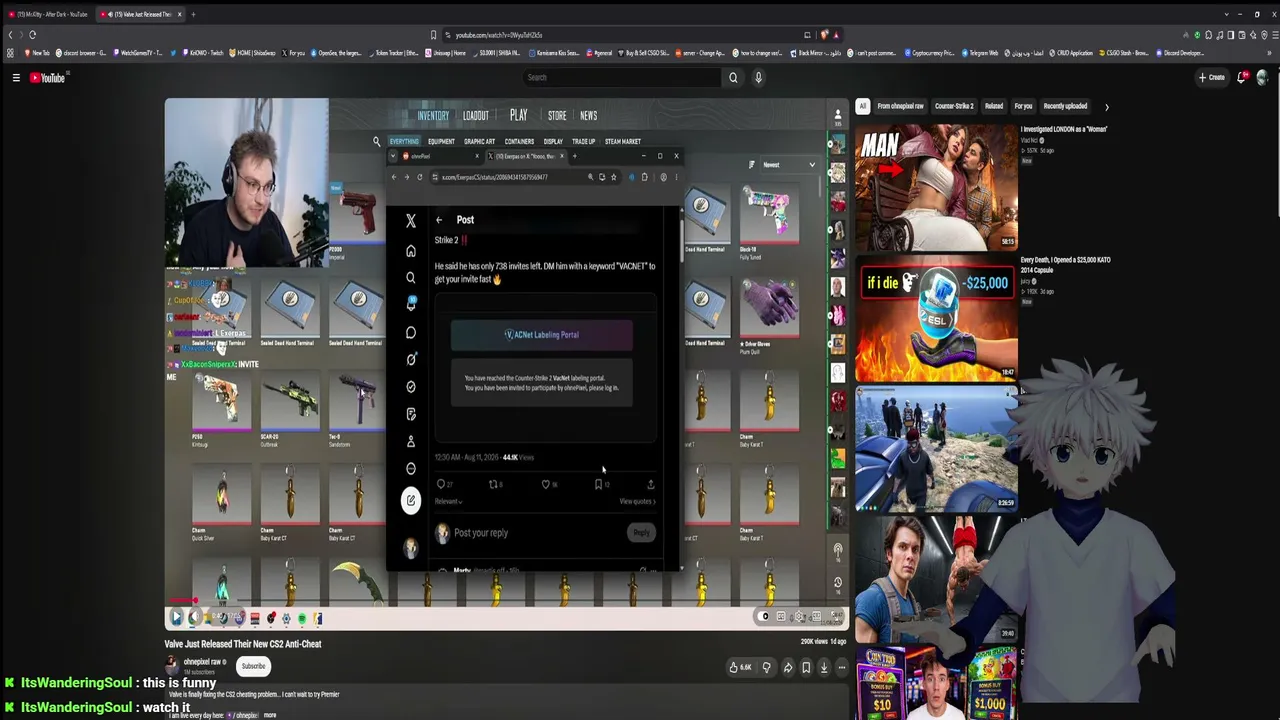Image resolution: width=1280 pixels, height=720 pixels.
Task: Click the "Valve Just Released Their New CS2 Anti-Cheat" title
Action: point(243,644)
